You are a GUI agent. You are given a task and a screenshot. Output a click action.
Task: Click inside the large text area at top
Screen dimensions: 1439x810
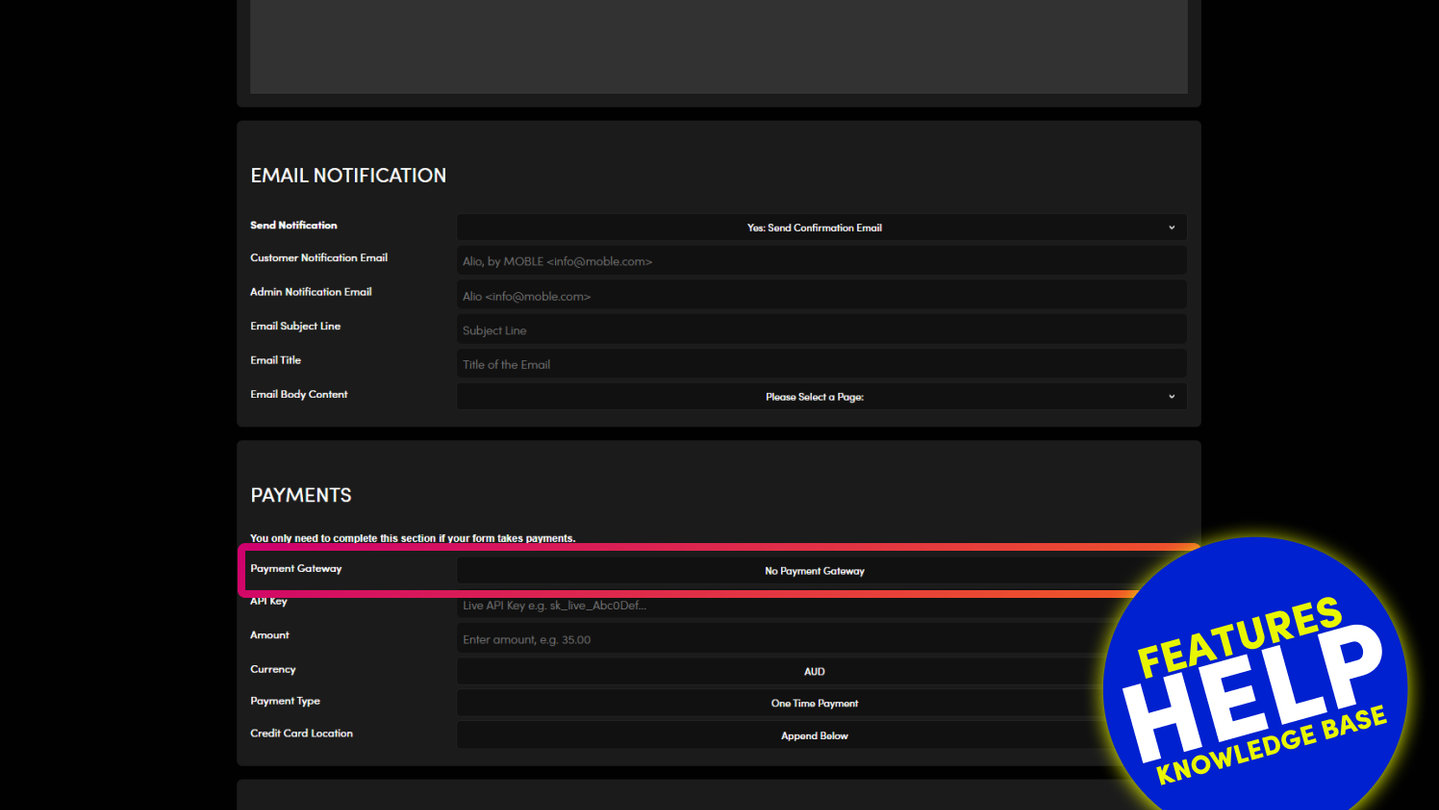[718, 46]
